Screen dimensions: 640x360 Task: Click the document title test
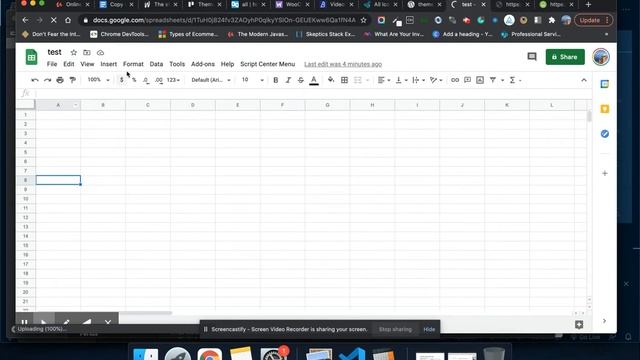(54, 52)
